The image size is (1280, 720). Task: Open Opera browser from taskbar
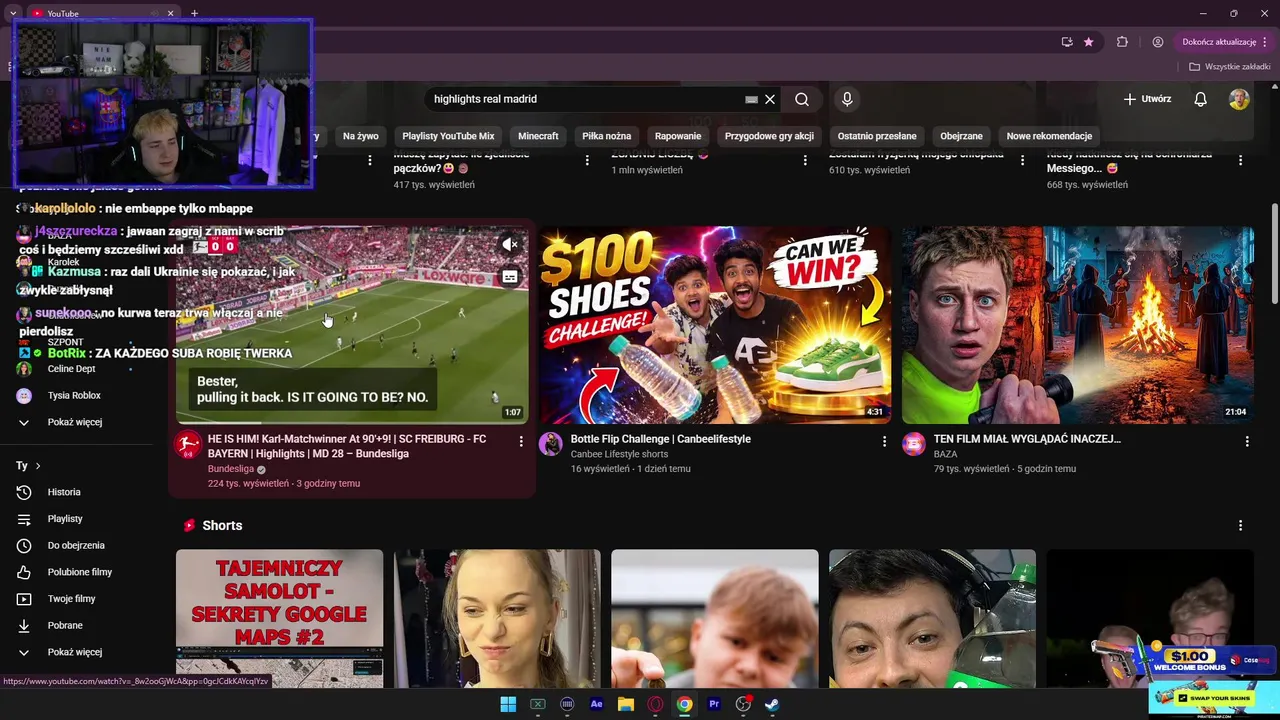pos(655,704)
